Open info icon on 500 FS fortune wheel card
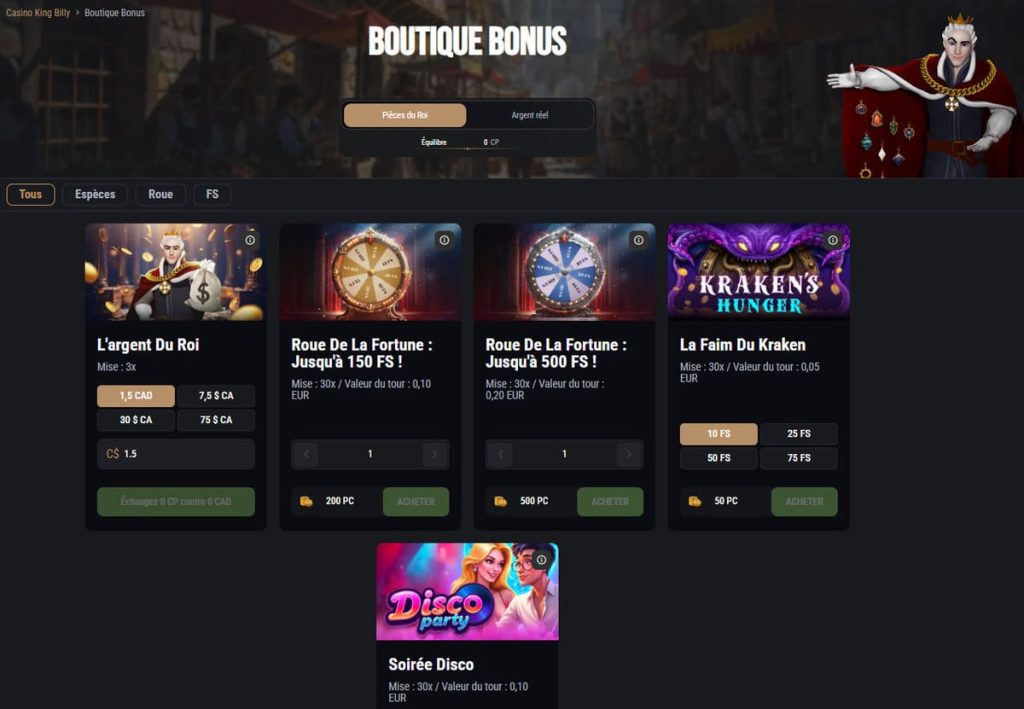Image resolution: width=1024 pixels, height=709 pixels. point(639,240)
